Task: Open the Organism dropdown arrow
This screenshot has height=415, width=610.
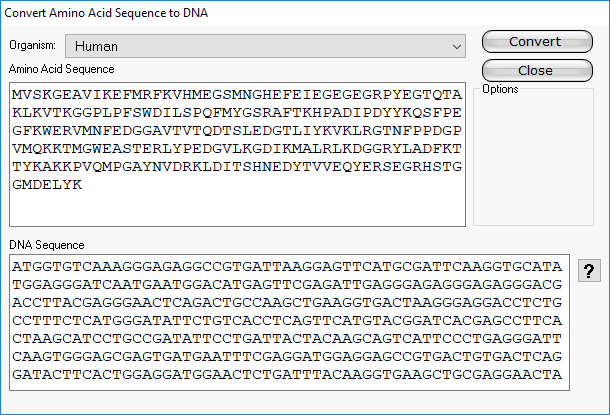Action: coord(457,46)
